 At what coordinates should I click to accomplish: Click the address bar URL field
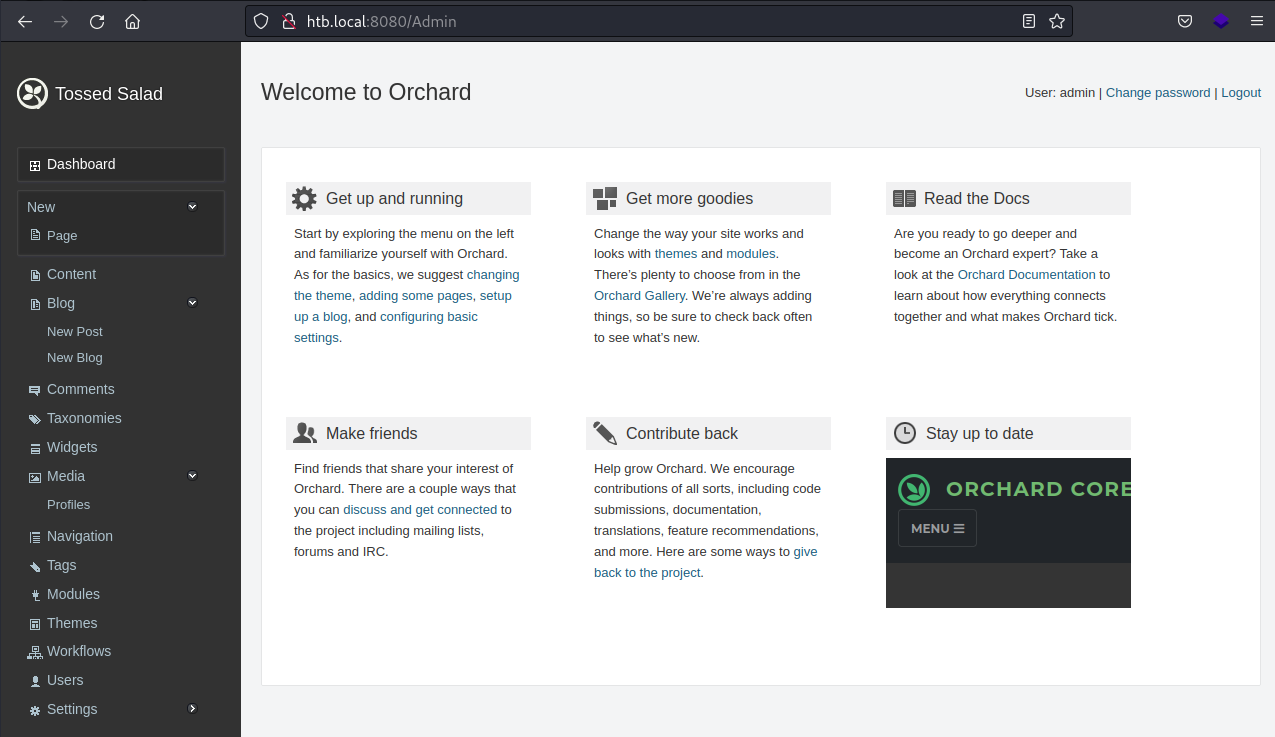[660, 21]
